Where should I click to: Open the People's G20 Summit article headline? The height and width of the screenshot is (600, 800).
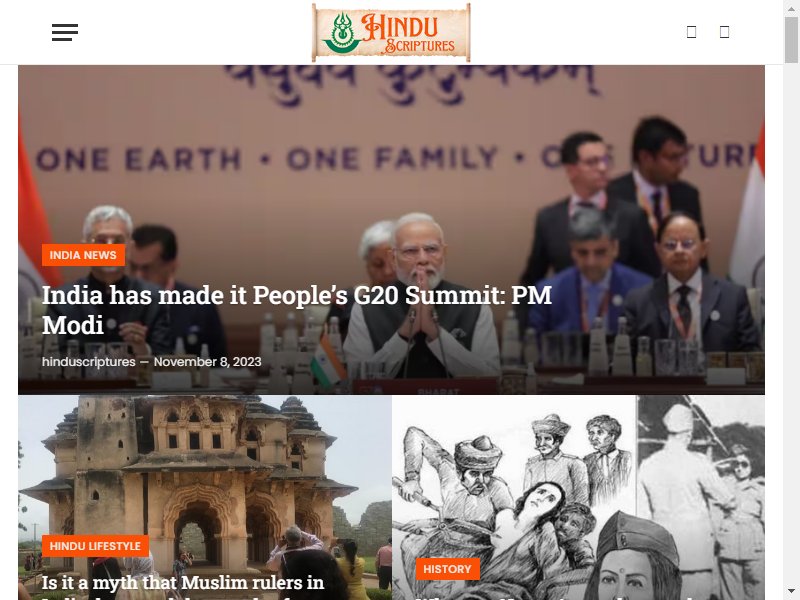pos(296,310)
